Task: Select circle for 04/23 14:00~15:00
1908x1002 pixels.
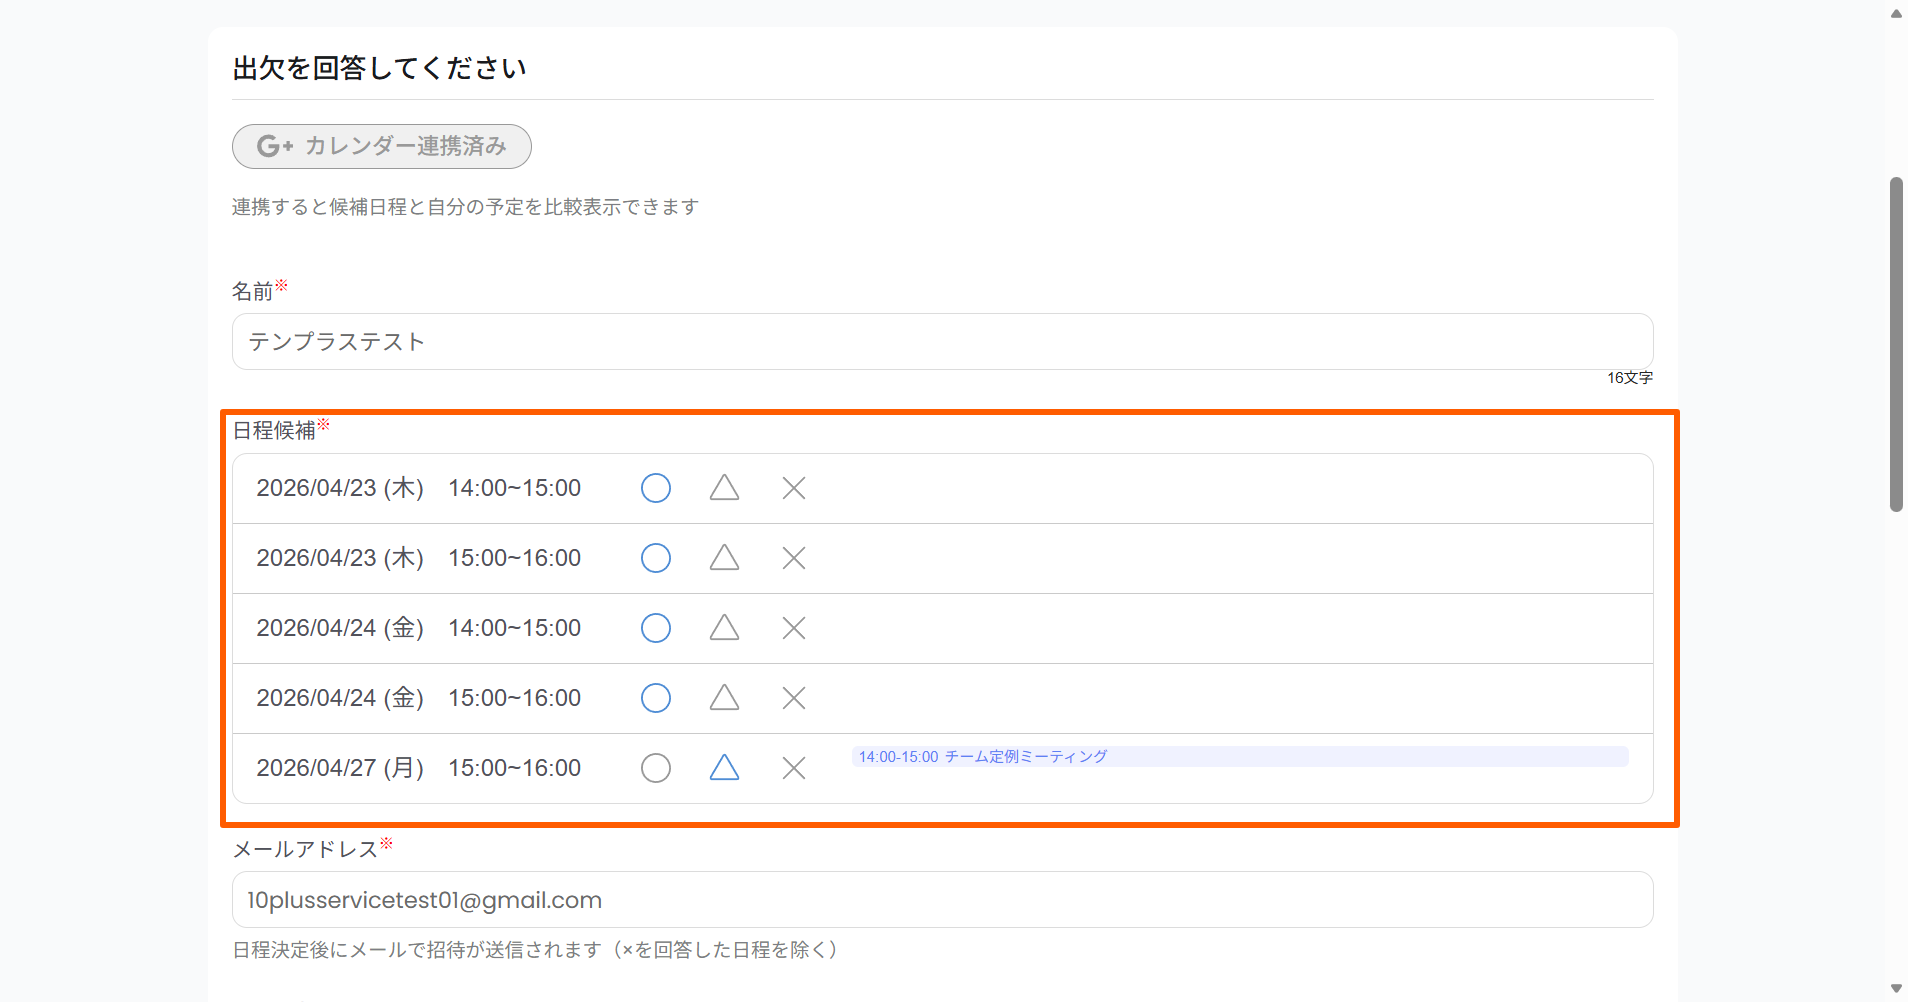Action: (x=655, y=488)
